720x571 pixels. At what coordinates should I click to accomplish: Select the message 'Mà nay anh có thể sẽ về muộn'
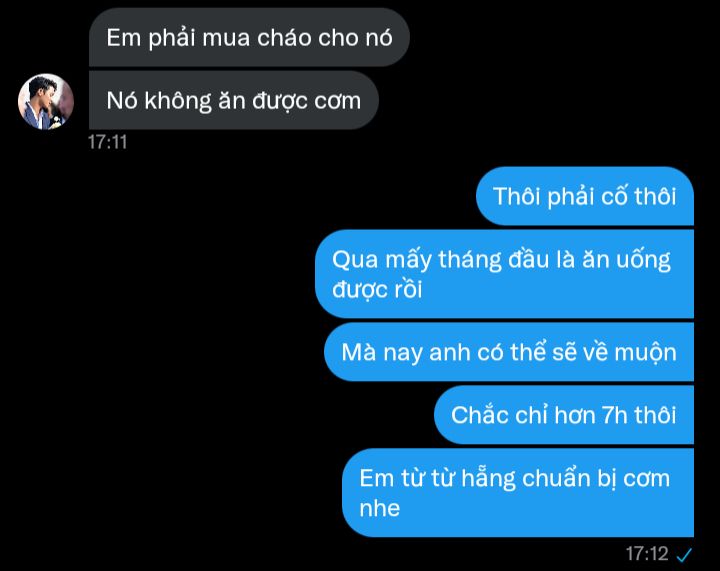click(509, 352)
